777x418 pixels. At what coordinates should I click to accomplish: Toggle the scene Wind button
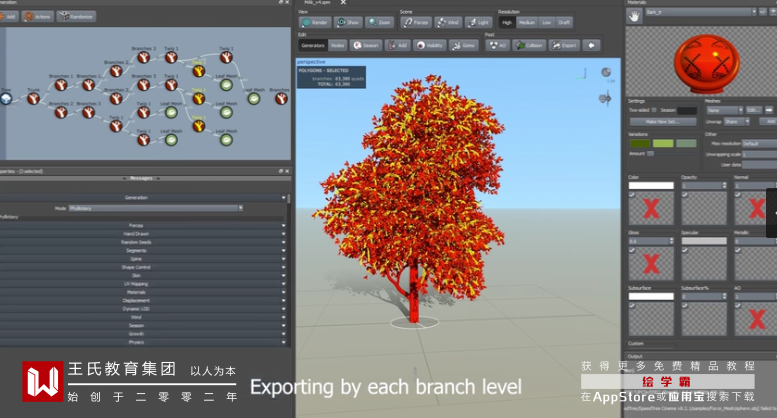tap(448, 22)
